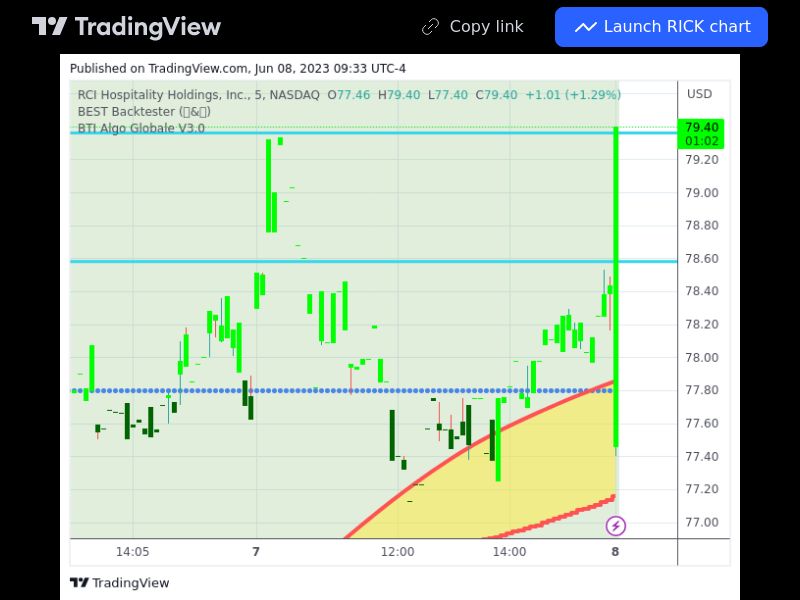
Task: Click the 79.20 price axis label
Action: (702, 160)
